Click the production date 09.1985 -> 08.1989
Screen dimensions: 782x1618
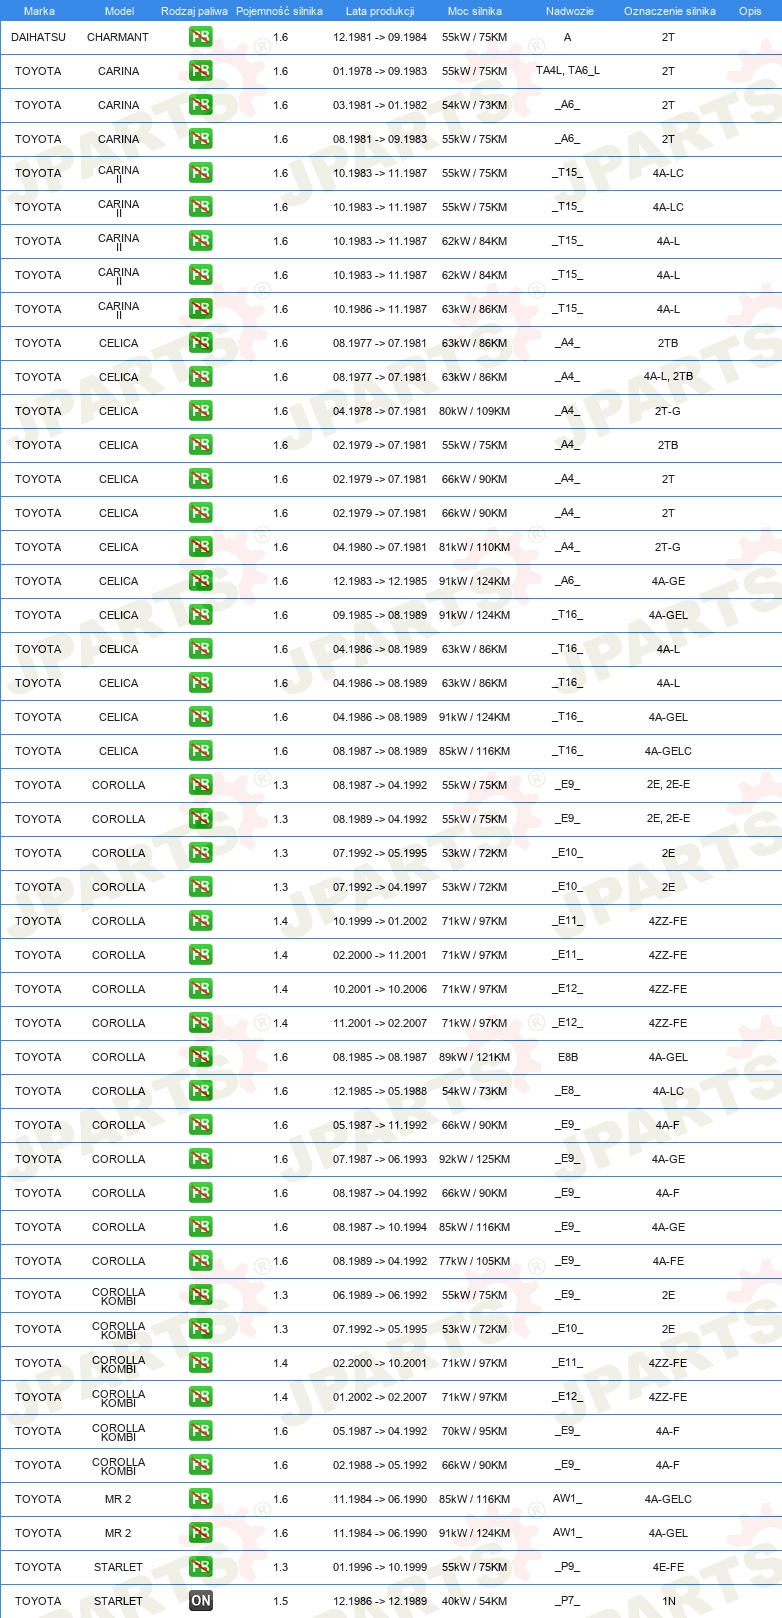pos(380,615)
